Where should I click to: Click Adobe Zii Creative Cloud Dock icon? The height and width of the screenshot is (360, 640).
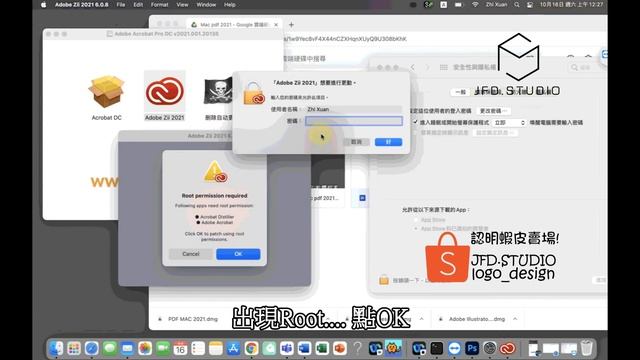coord(507,348)
